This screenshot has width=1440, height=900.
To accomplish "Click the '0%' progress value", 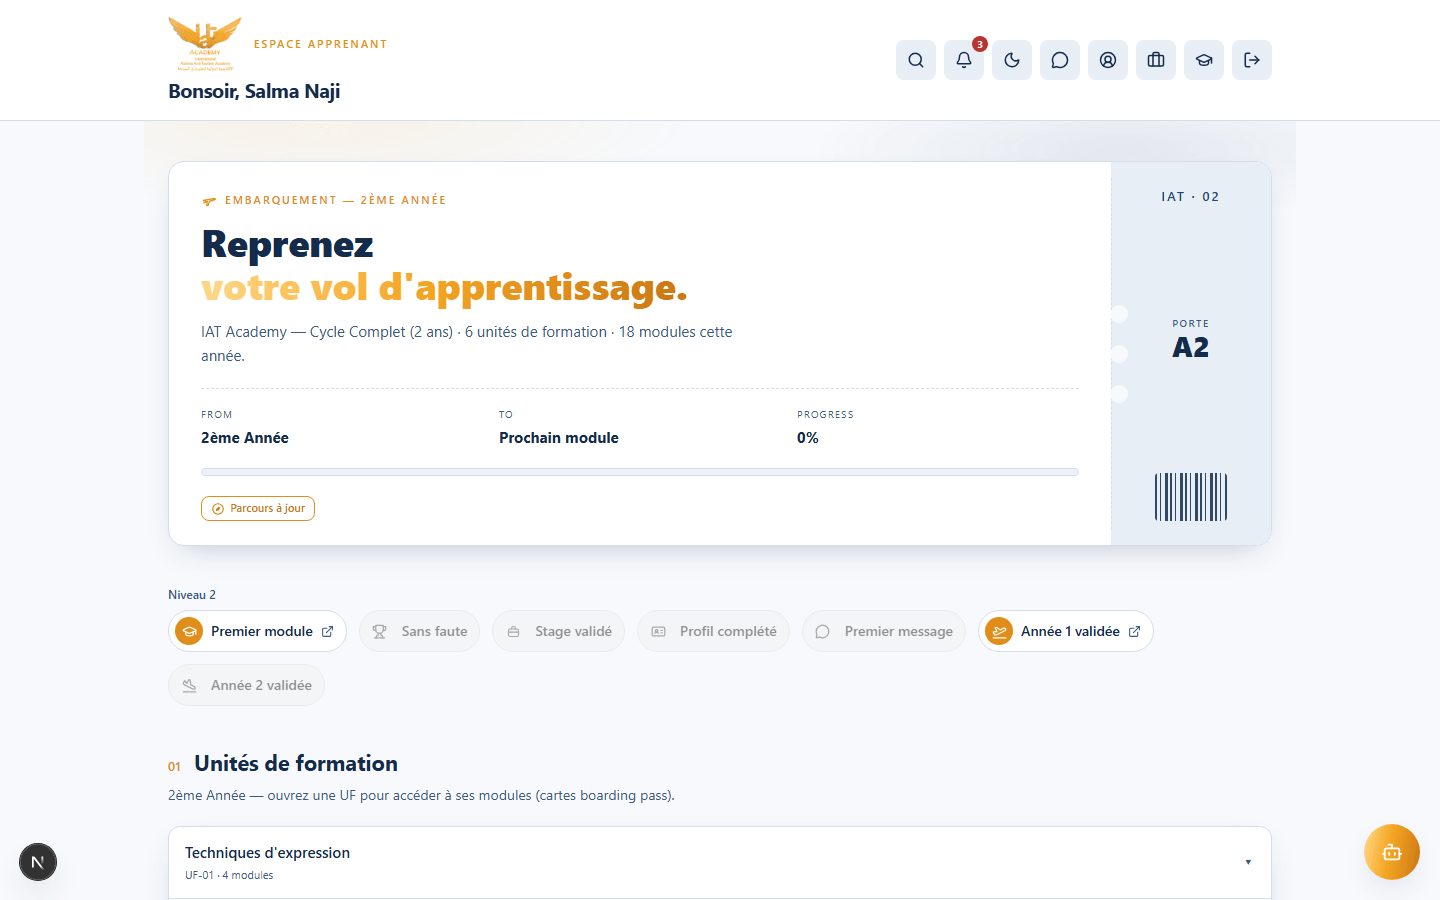I will point(808,438).
